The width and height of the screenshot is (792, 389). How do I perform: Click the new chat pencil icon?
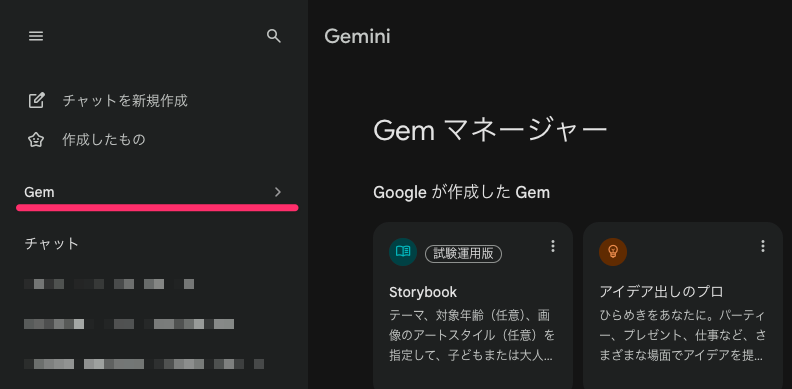click(36, 101)
